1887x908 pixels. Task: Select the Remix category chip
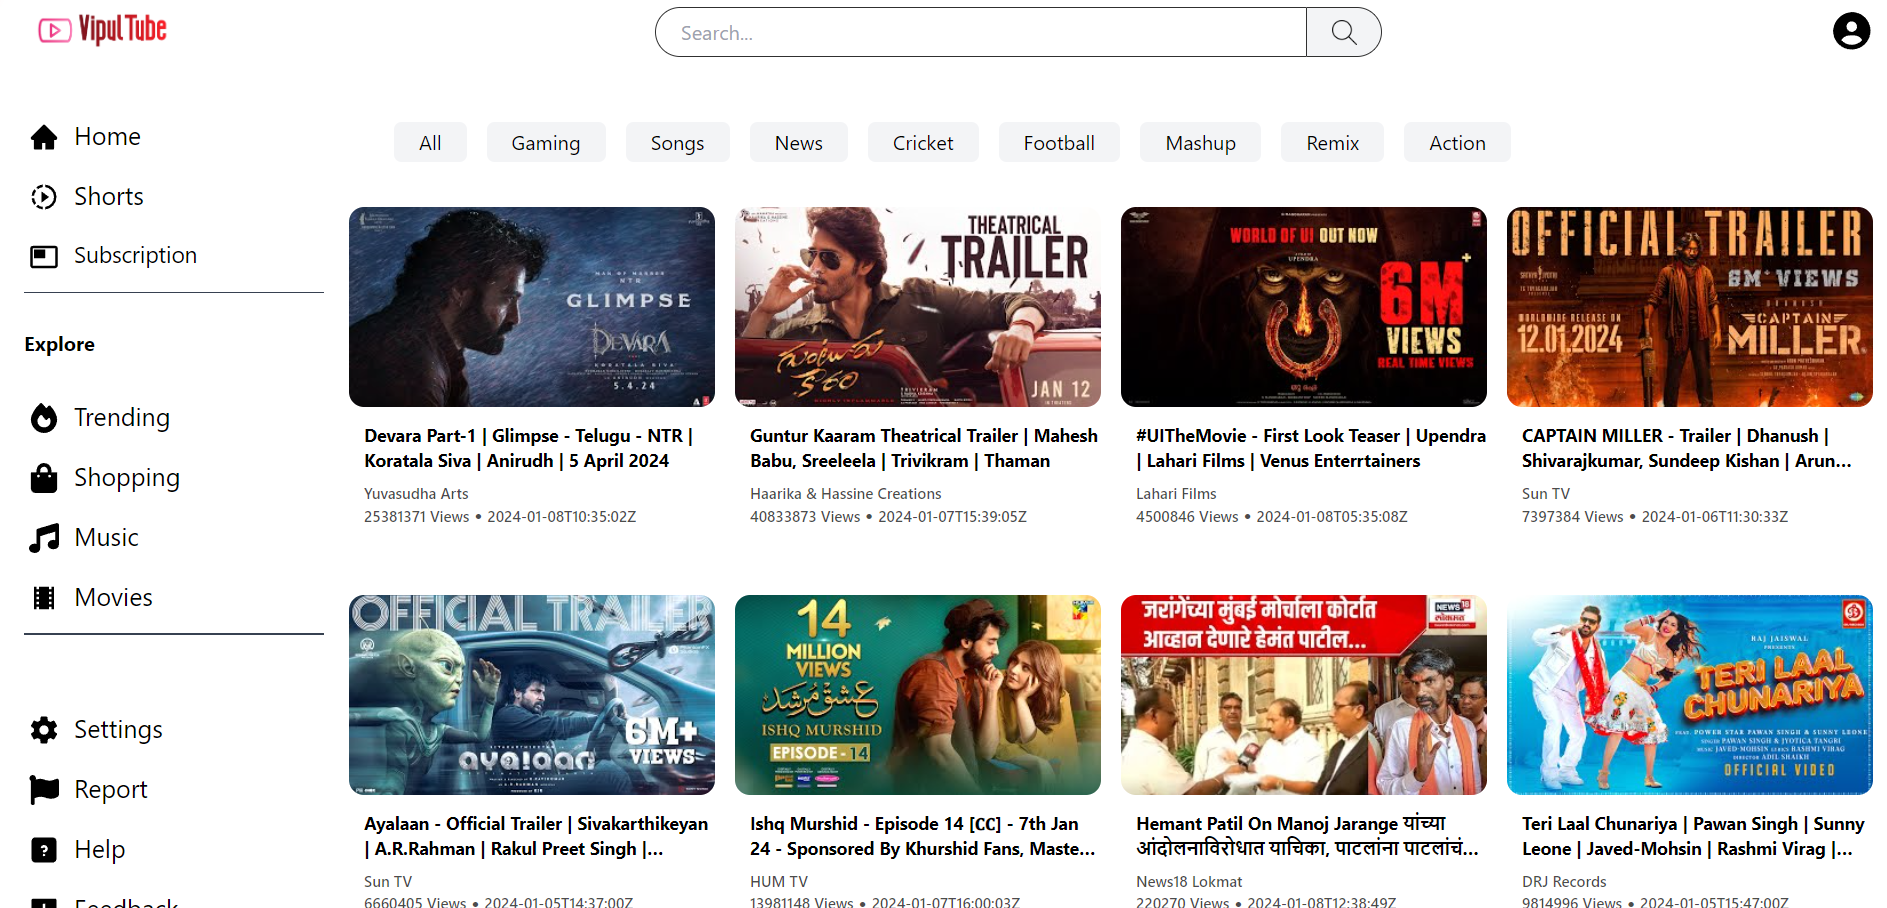[1333, 143]
